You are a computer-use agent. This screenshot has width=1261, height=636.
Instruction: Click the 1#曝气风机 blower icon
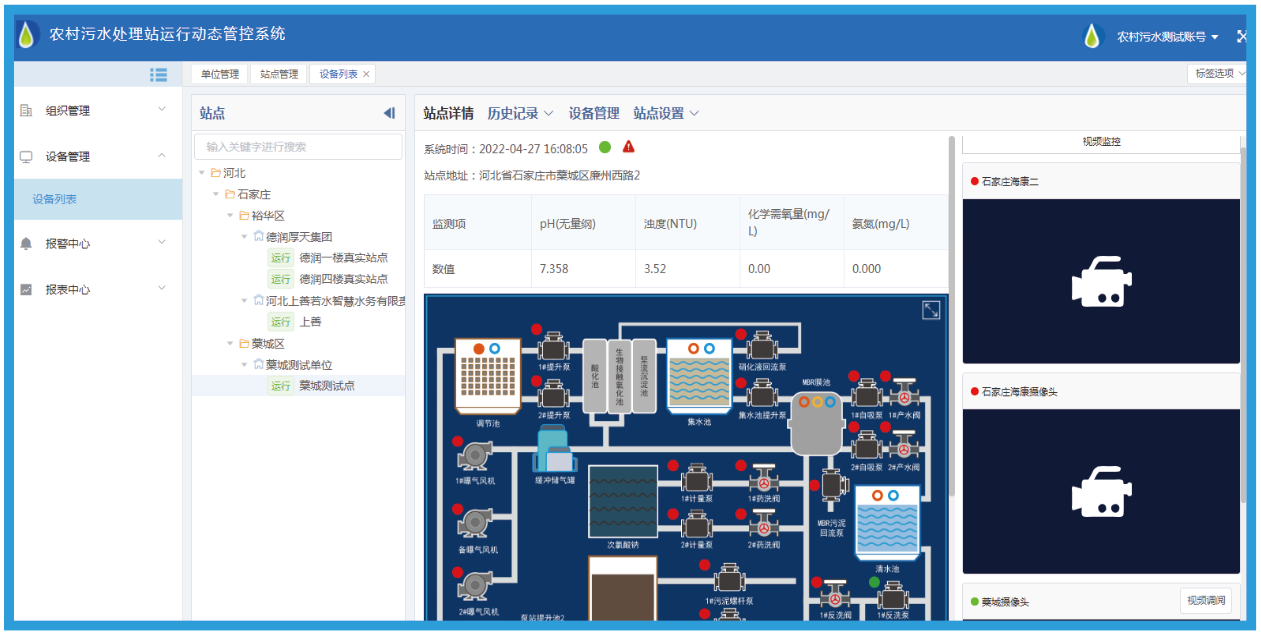[x=474, y=456]
